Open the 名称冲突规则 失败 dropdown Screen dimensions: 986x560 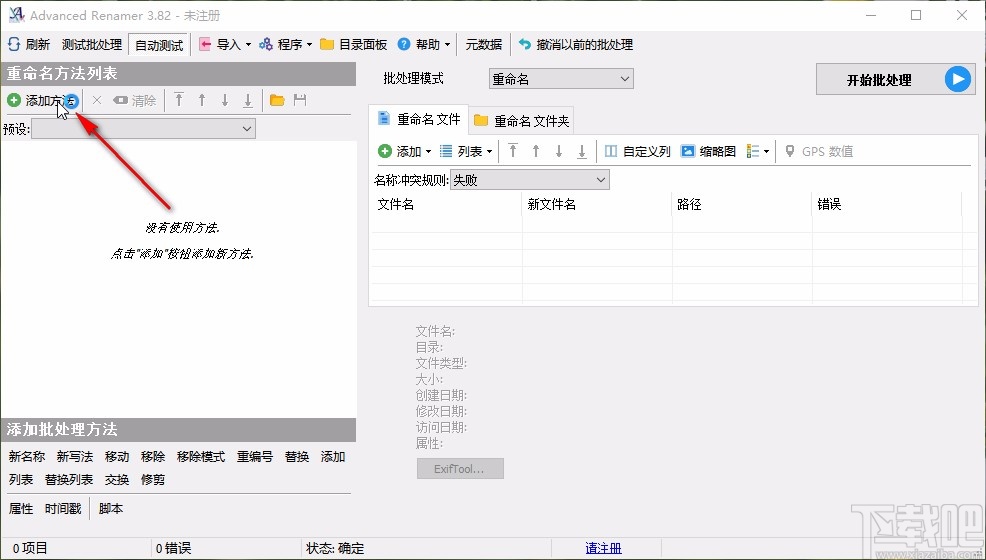[529, 180]
